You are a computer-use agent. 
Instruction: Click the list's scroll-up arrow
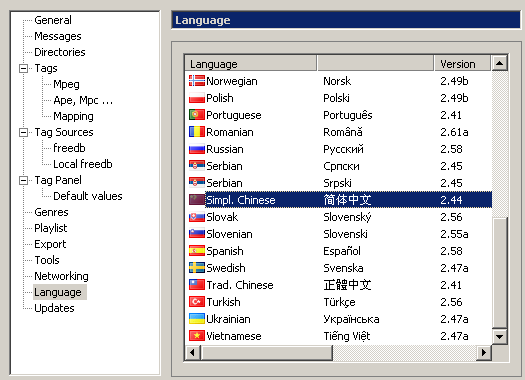pyautogui.click(x=500, y=63)
